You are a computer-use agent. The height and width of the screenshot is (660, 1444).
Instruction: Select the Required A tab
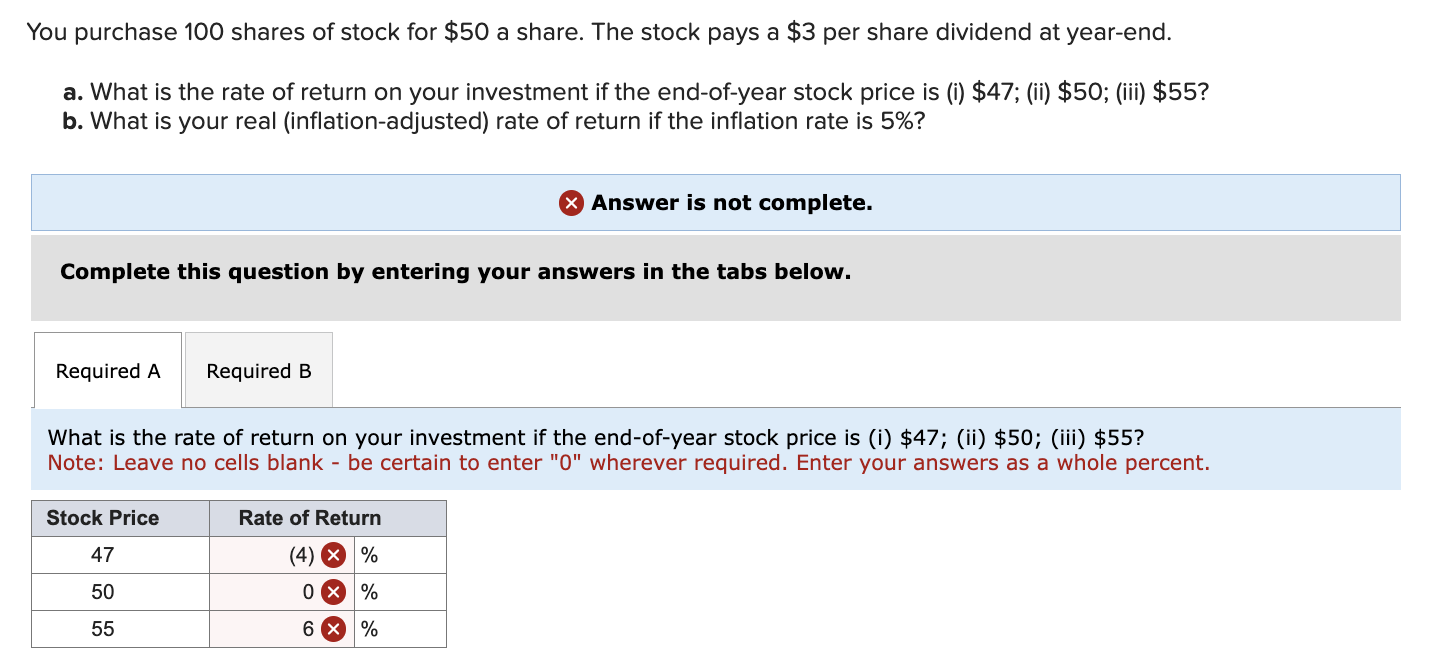pyautogui.click(x=107, y=370)
